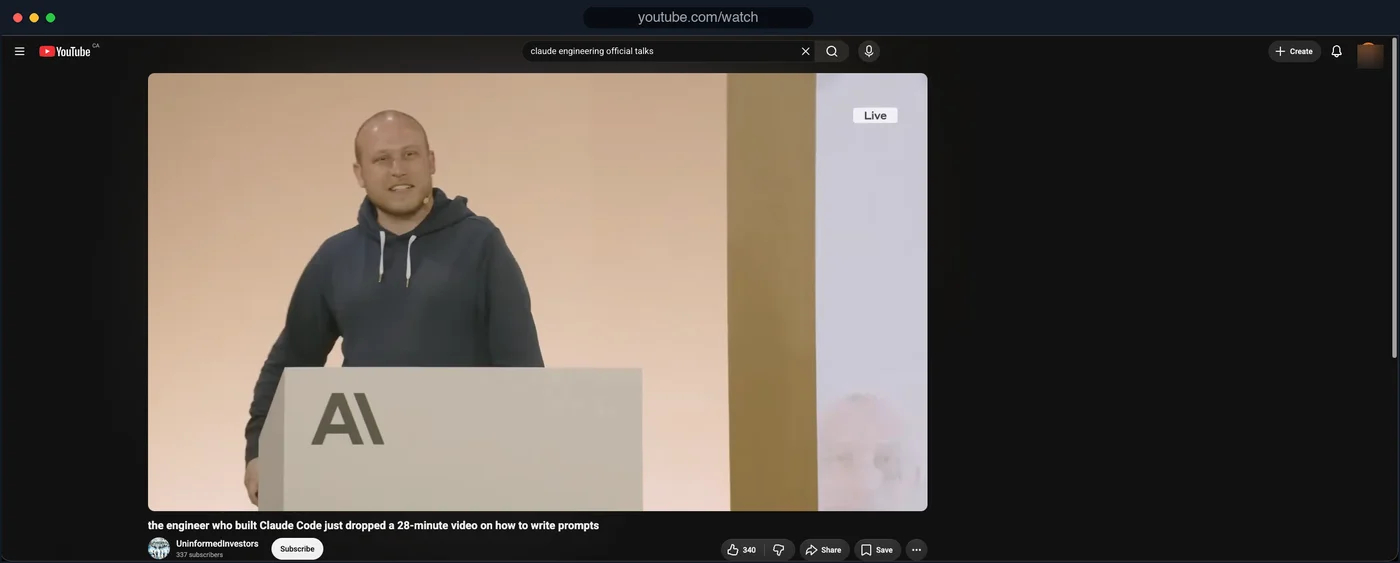The image size is (1400, 563).
Task: Open the more actions three-dot menu
Action: (916, 550)
